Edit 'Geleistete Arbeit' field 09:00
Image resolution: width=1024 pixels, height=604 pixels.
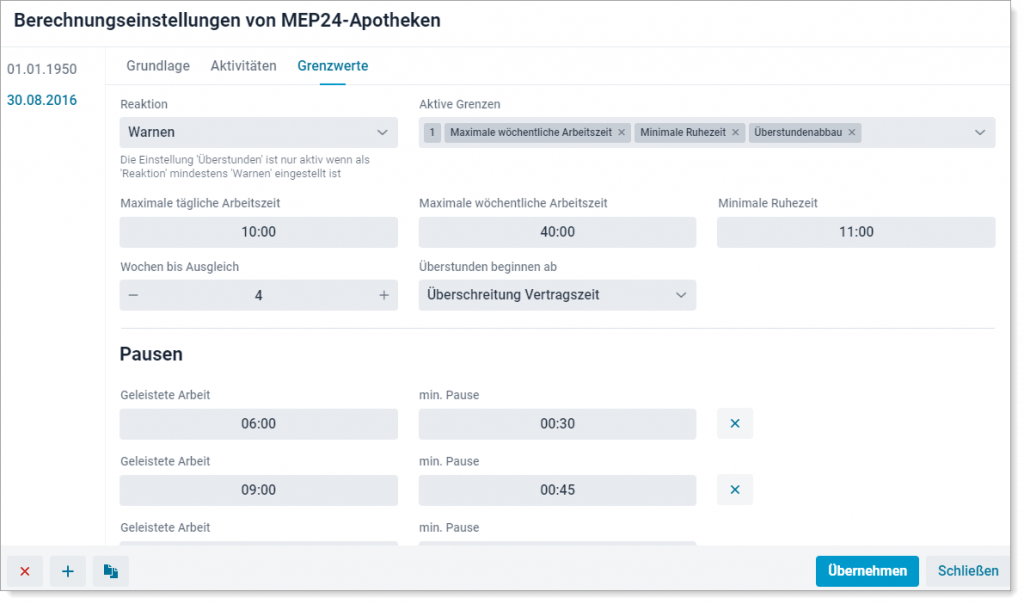(259, 490)
